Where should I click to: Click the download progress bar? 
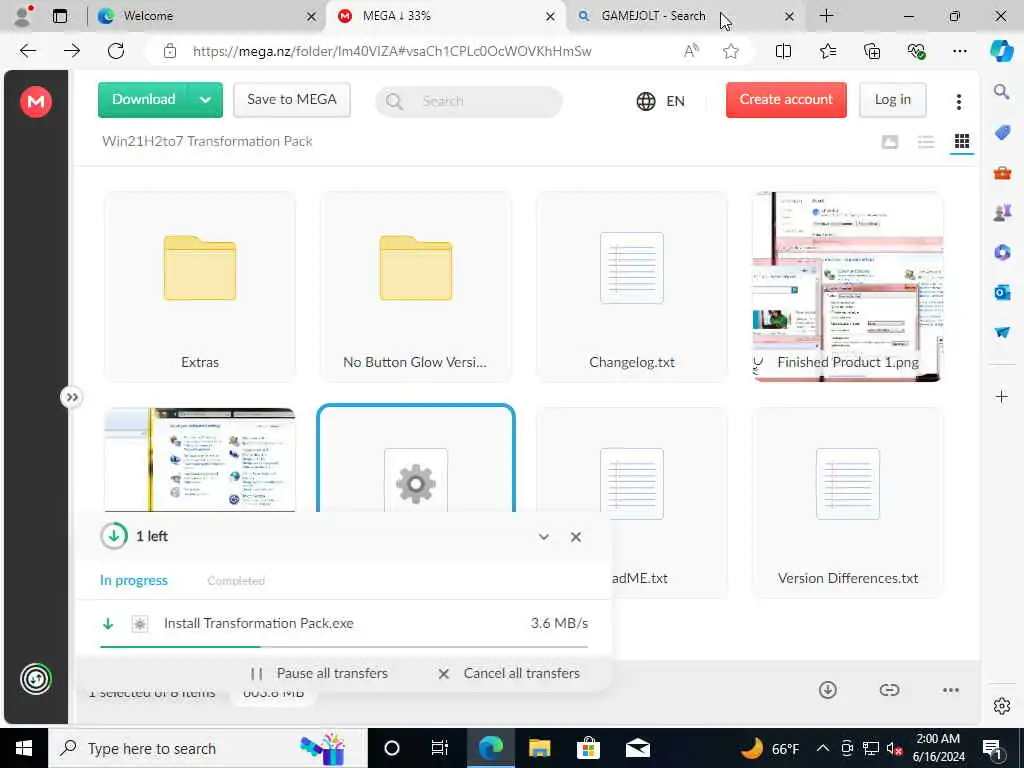pyautogui.click(x=344, y=647)
